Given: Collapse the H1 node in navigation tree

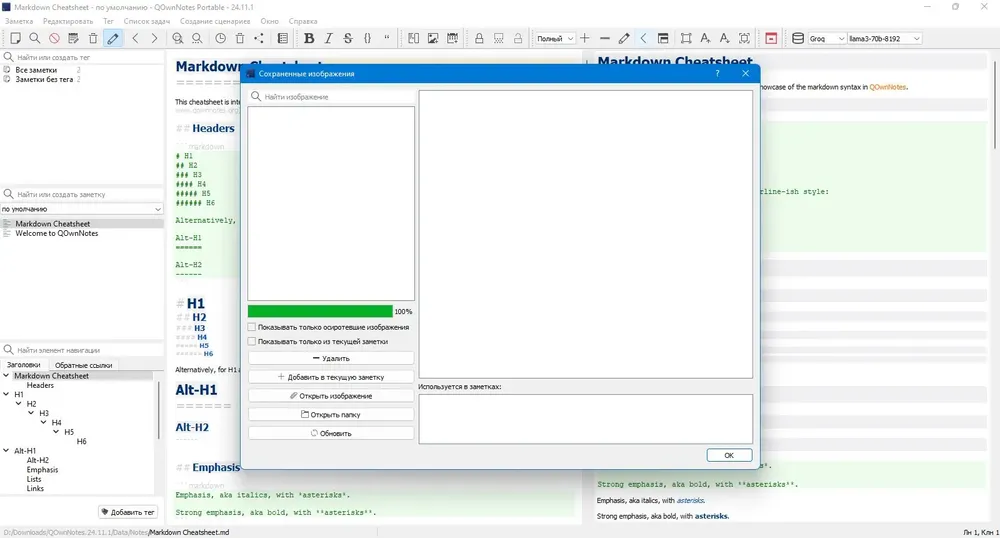Looking at the screenshot, I should 6,395.
